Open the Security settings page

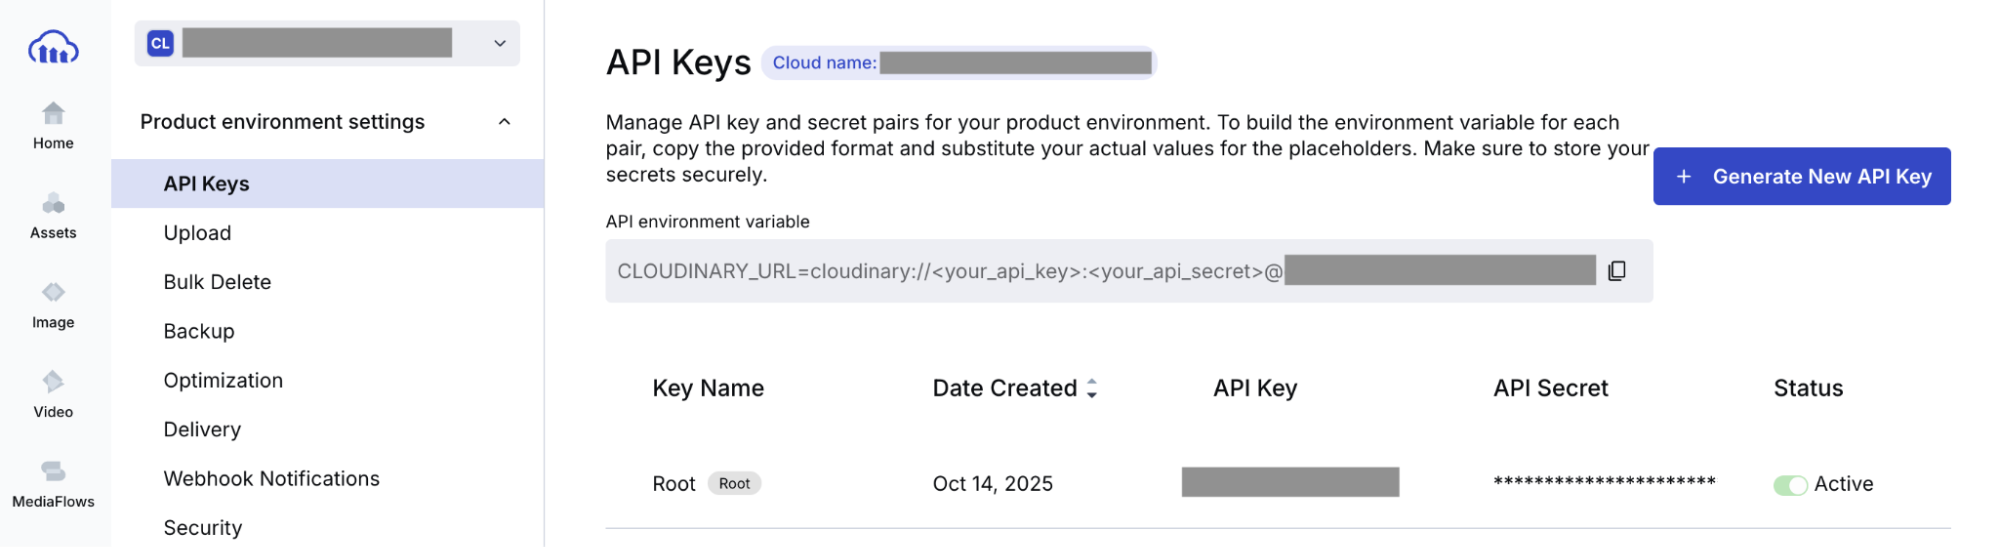coord(202,527)
